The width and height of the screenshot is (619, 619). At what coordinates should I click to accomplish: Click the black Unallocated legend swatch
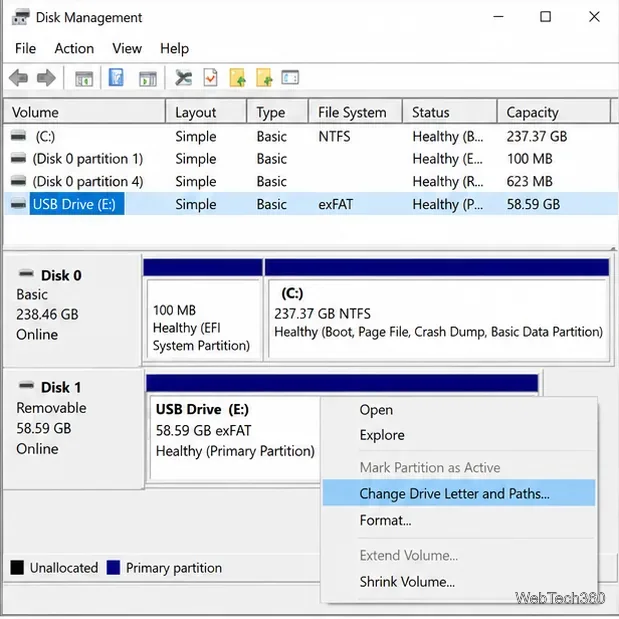tap(17, 567)
